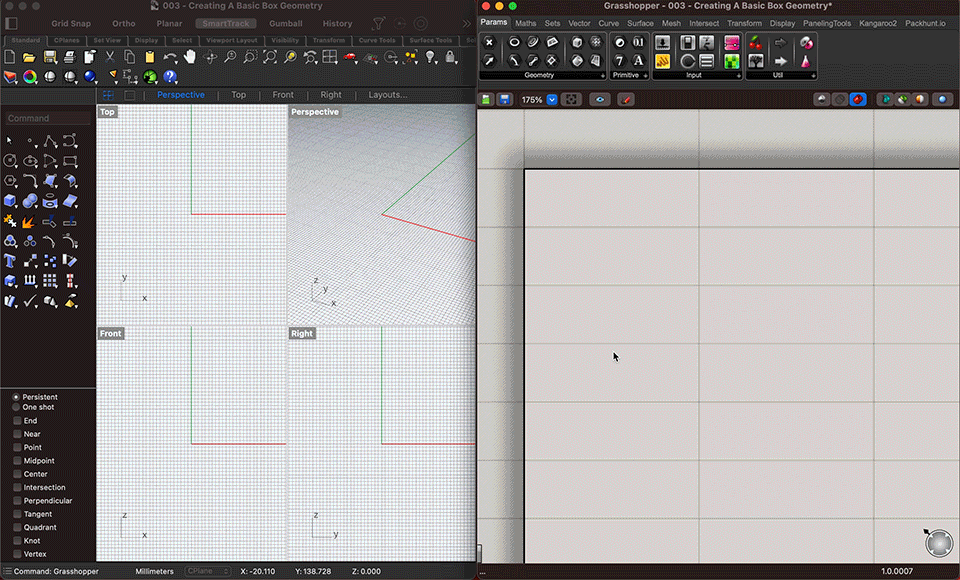Select the Text 'T' tool in sidebar
Screen dimensions: 960x580
[10, 260]
